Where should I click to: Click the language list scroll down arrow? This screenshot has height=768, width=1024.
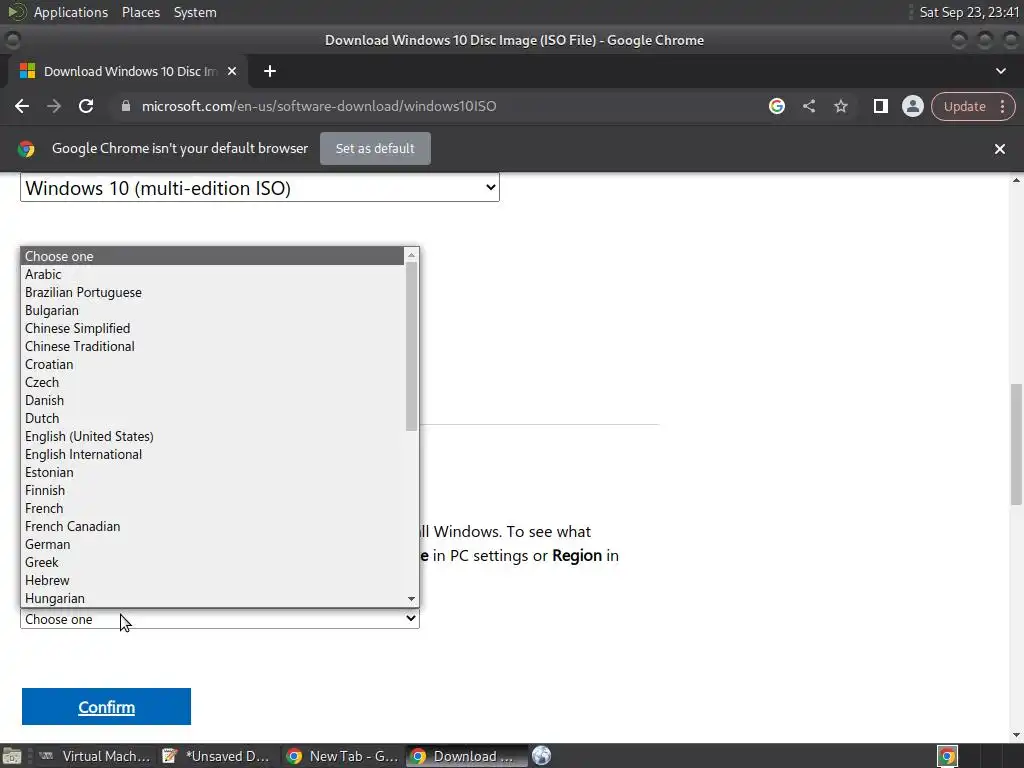click(x=411, y=599)
